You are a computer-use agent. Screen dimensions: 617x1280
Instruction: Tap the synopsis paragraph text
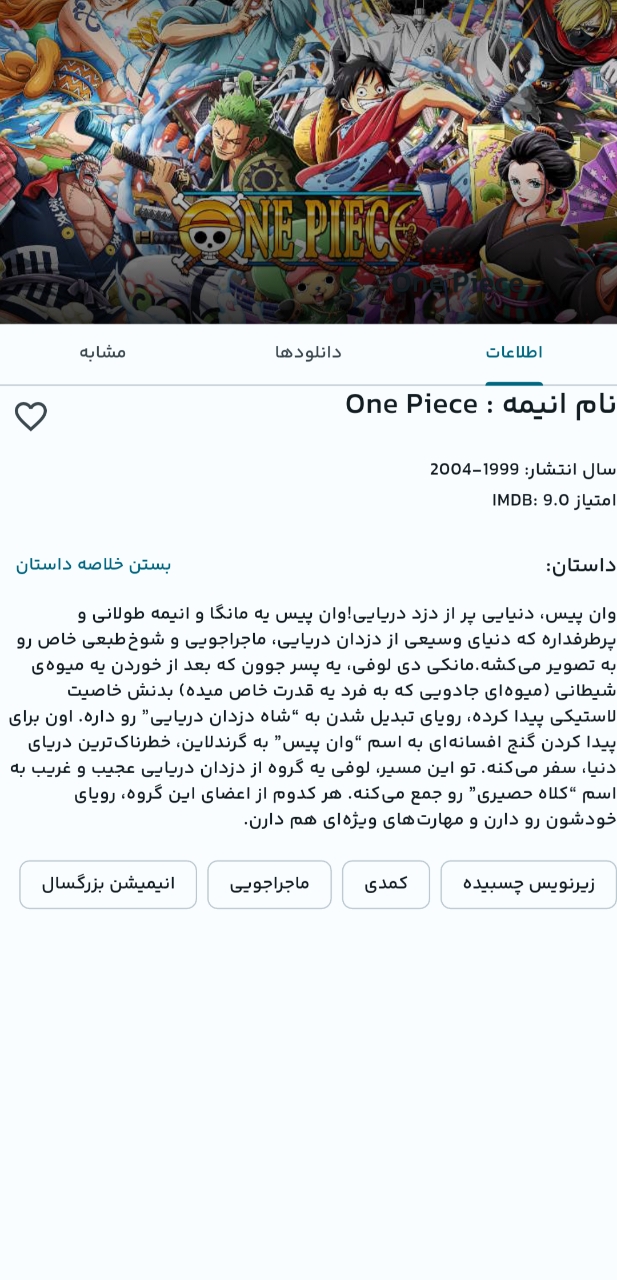pos(312,716)
